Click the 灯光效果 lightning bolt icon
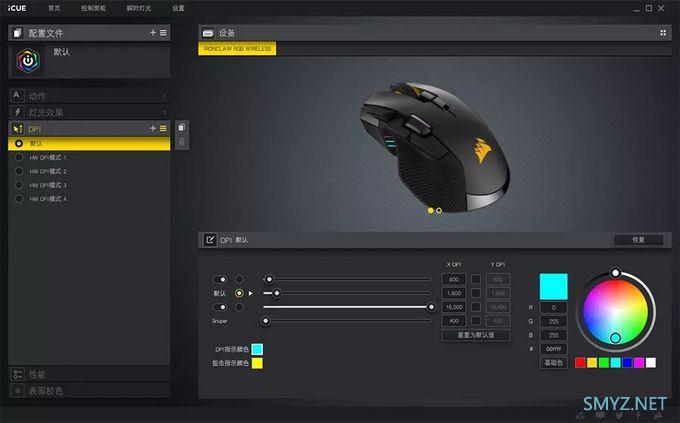The width and height of the screenshot is (680, 423). pos(17,112)
